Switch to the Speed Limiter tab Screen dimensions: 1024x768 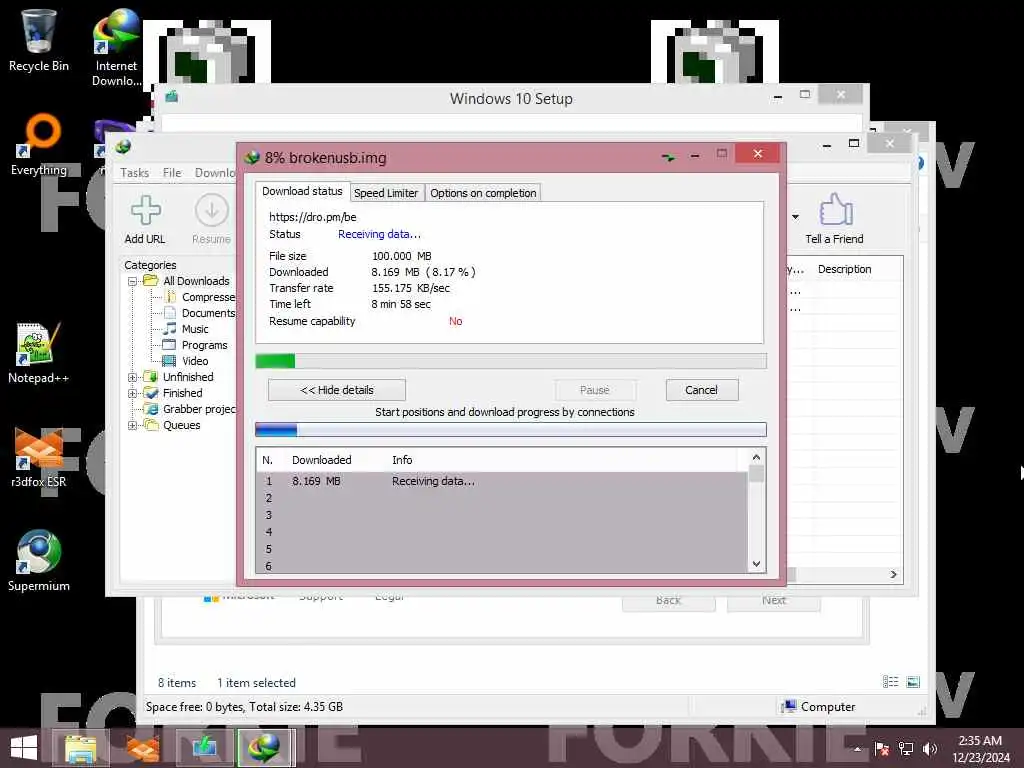click(386, 193)
